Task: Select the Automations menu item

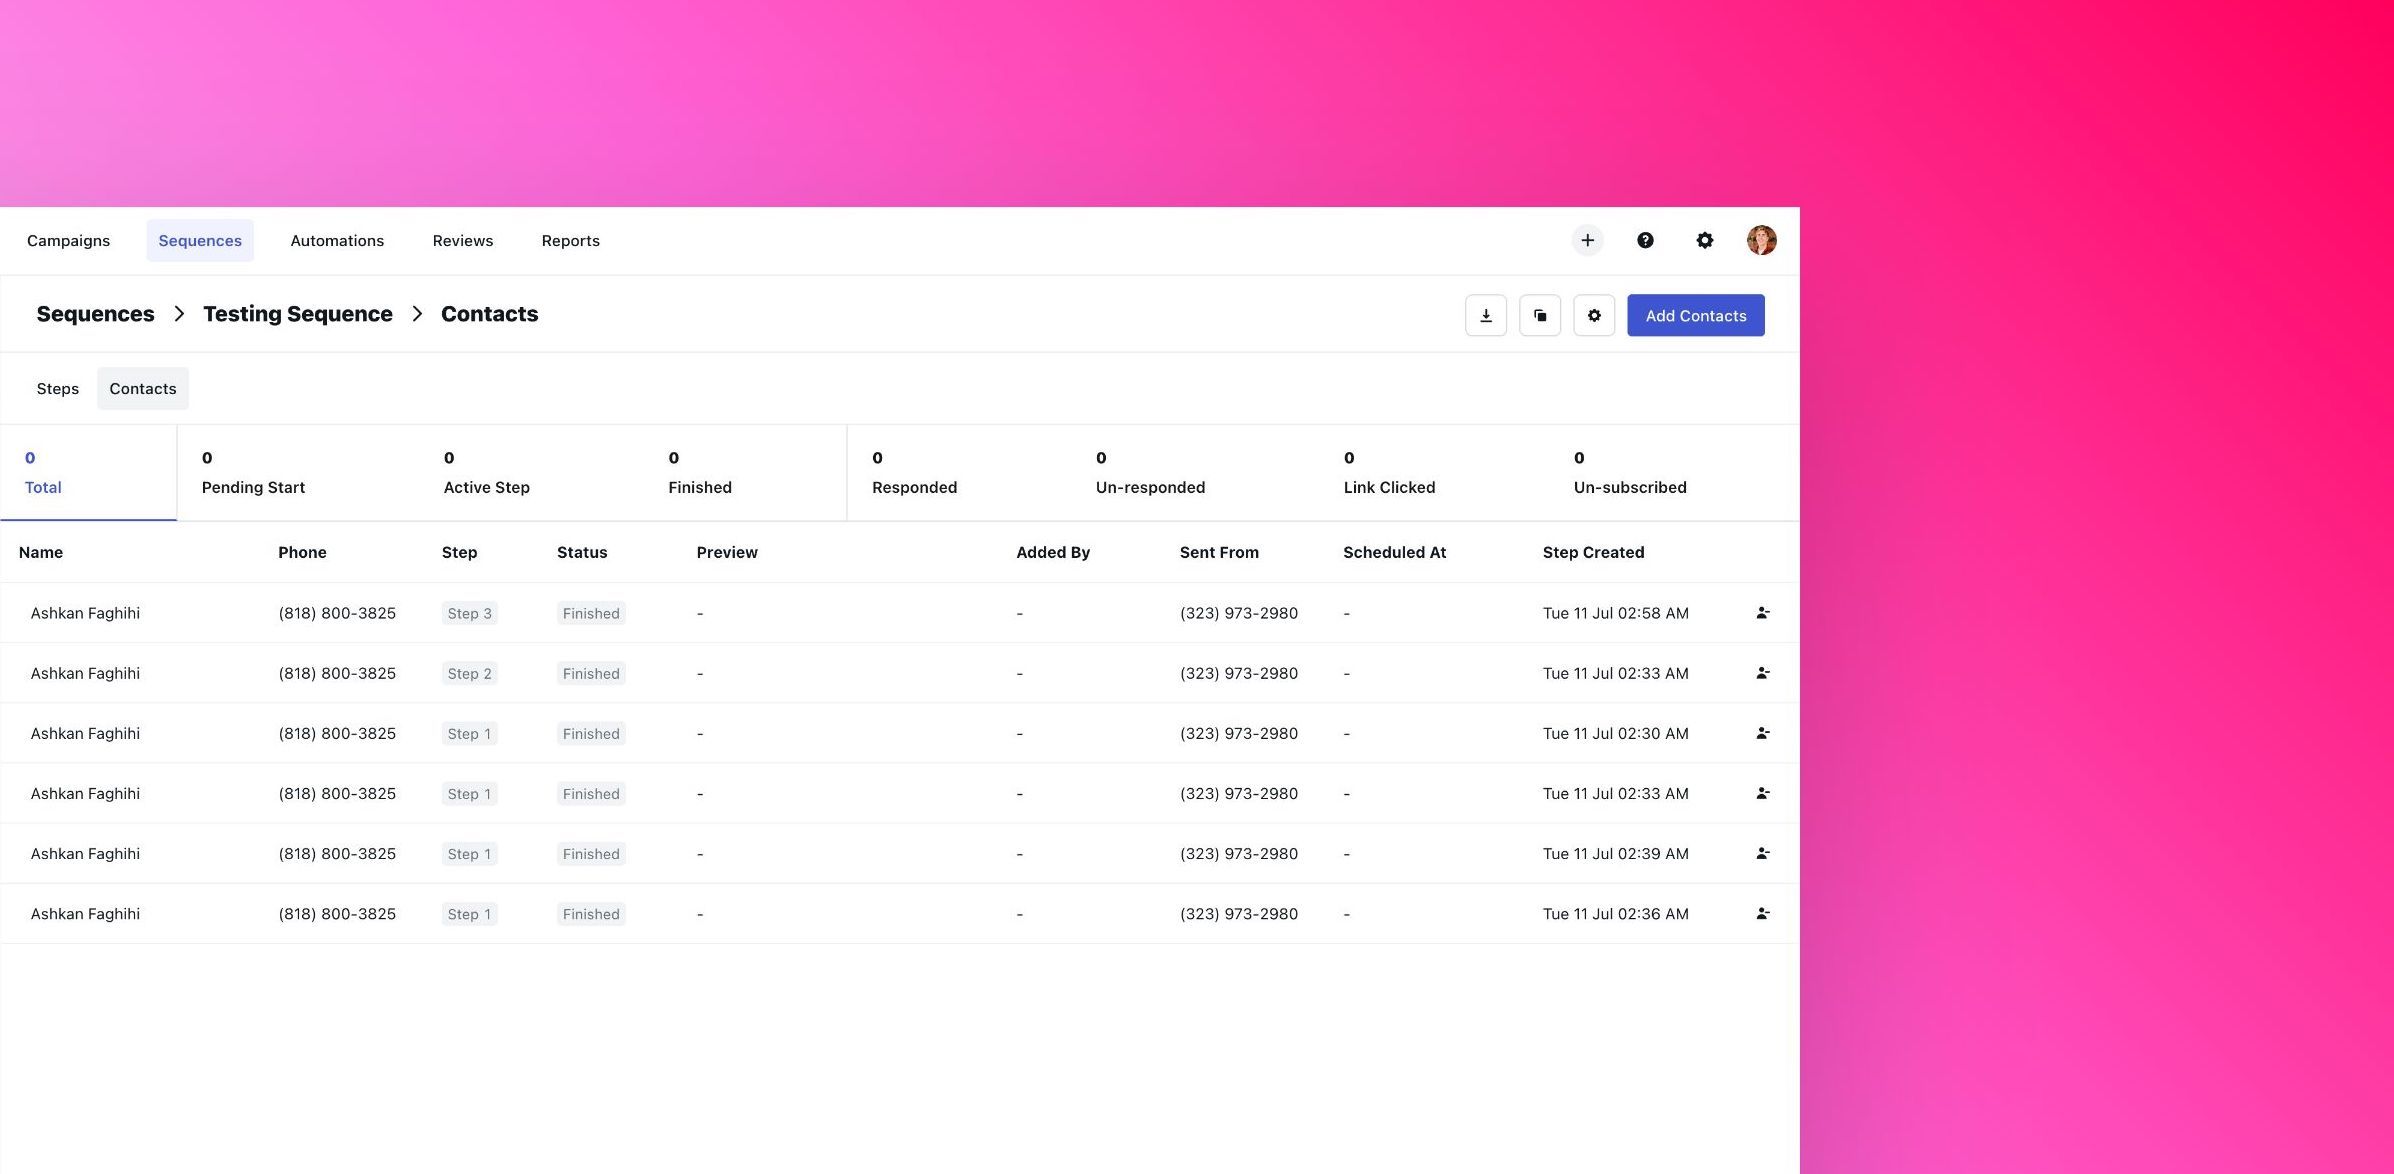Action: coord(337,240)
